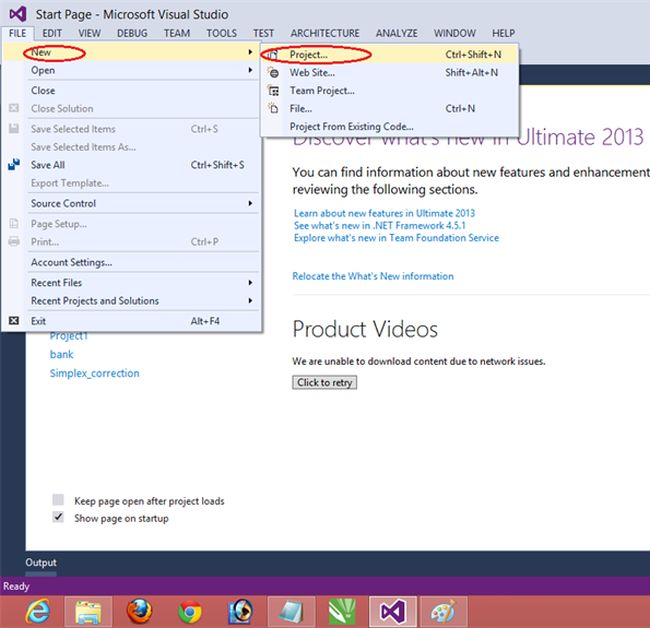The image size is (650, 628).
Task: Open the VIEW menu
Action: coord(90,33)
